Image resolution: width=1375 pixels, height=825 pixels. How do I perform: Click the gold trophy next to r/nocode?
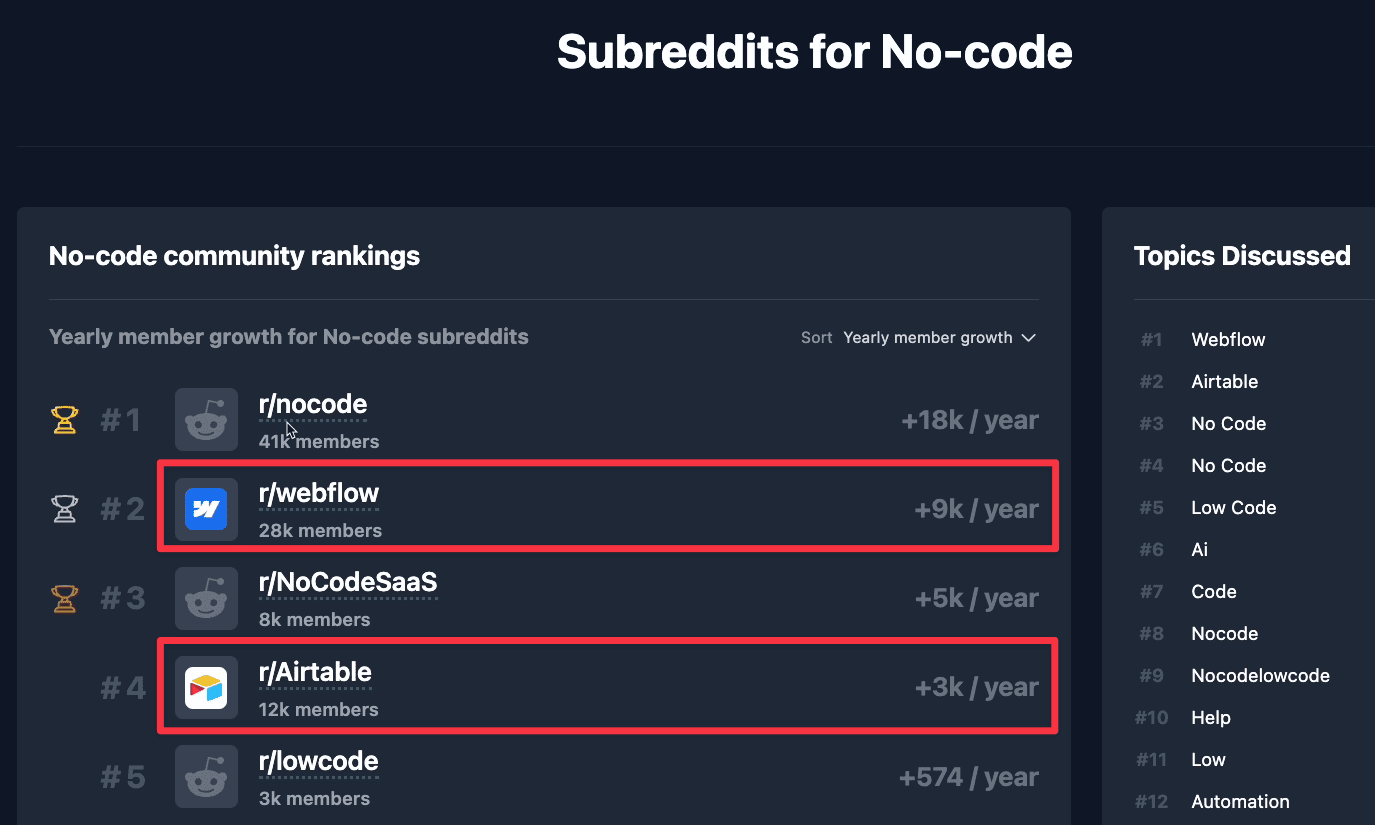tap(64, 420)
